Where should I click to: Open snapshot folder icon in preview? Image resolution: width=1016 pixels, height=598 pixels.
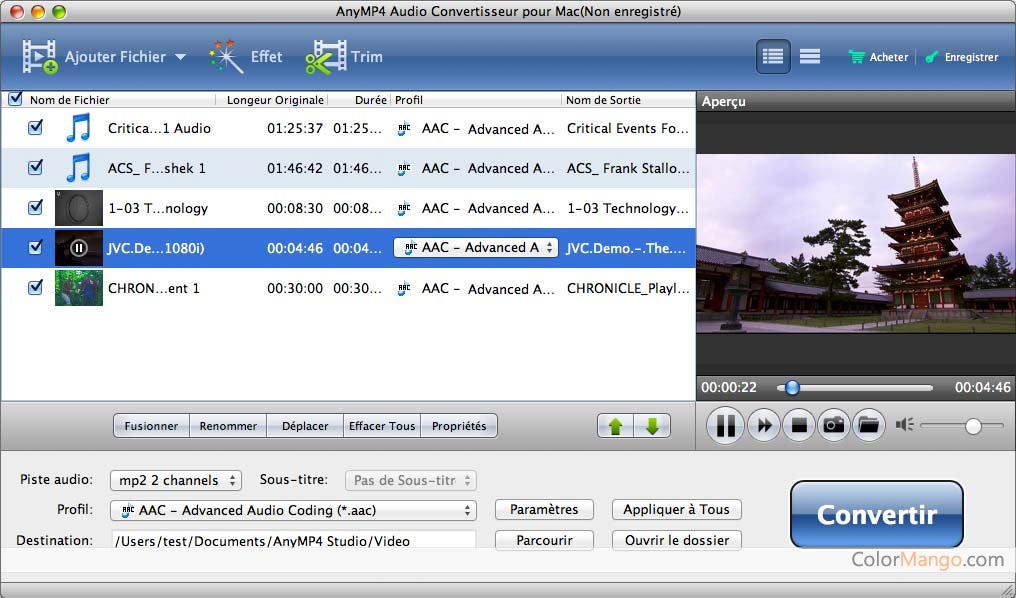pos(868,425)
